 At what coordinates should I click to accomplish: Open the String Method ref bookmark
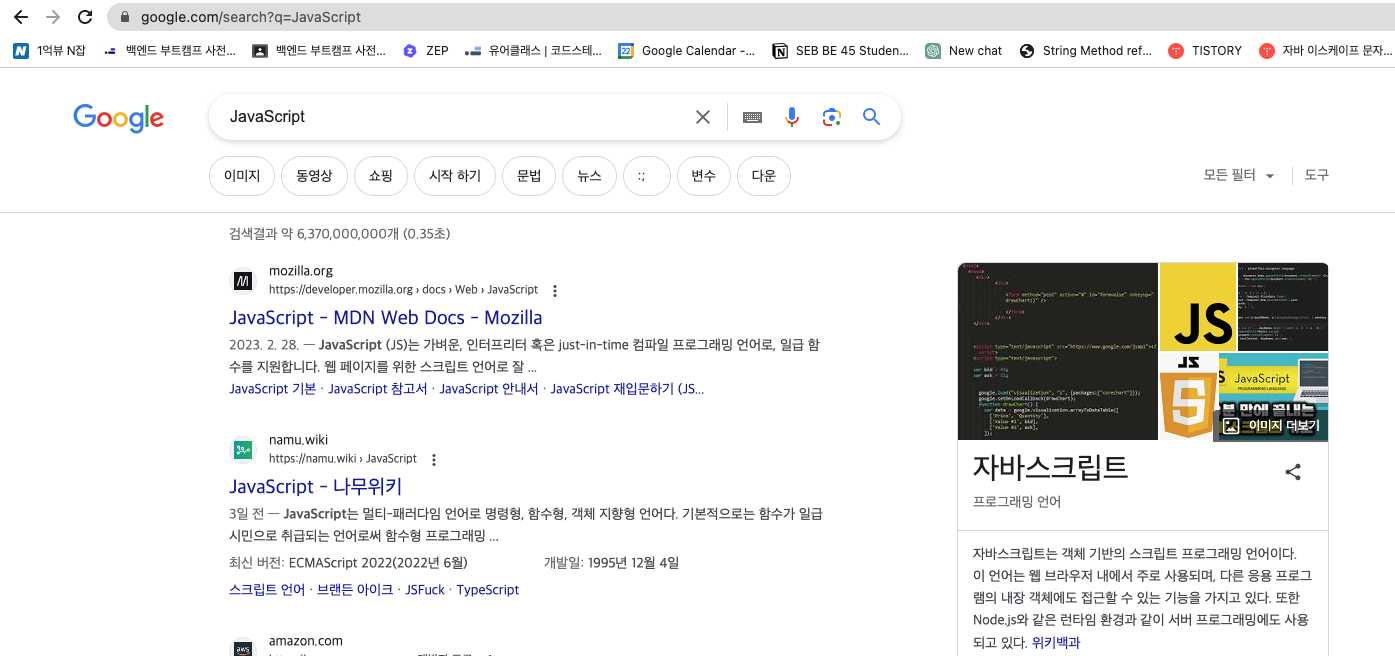coord(1086,50)
